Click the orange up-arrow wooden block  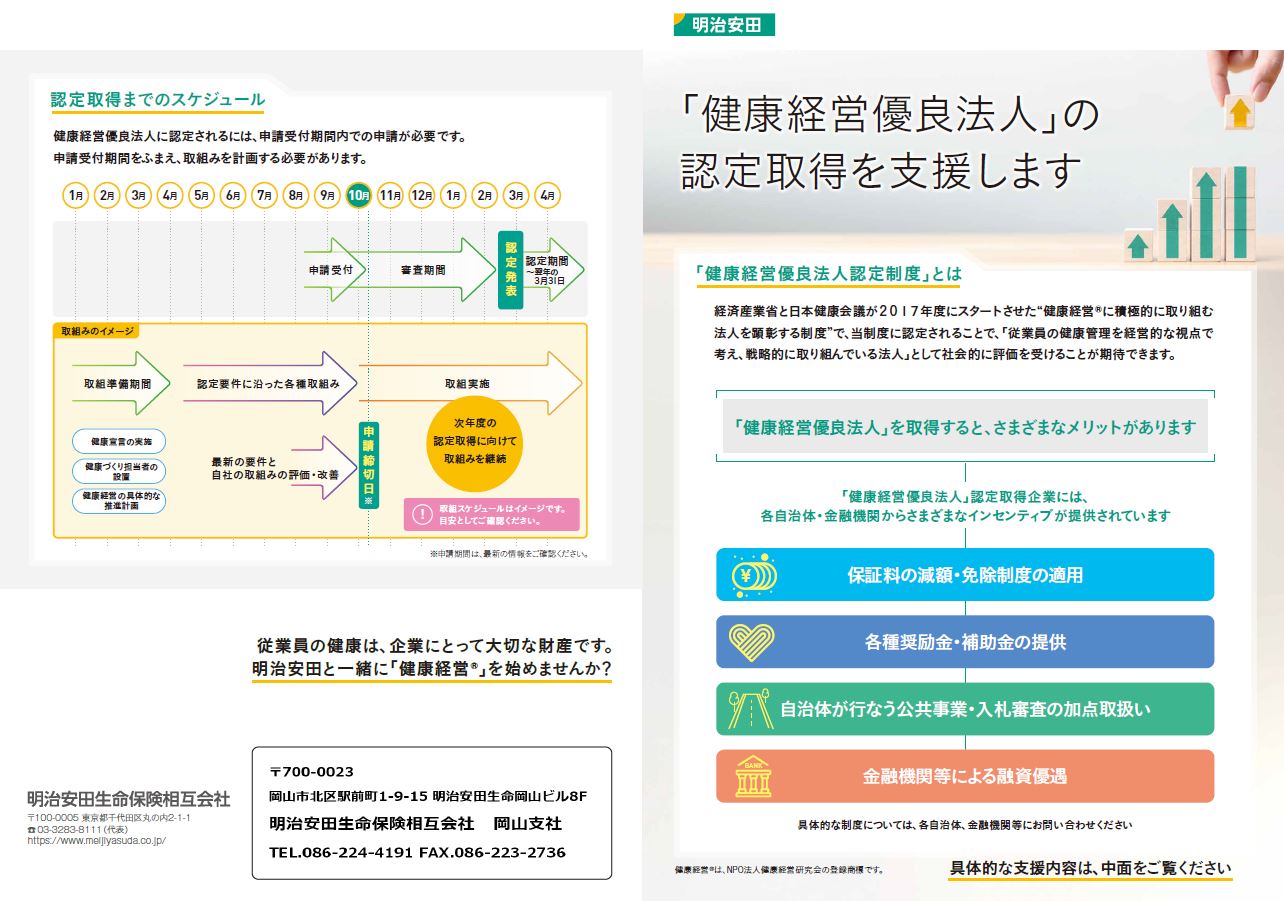(x=1240, y=111)
